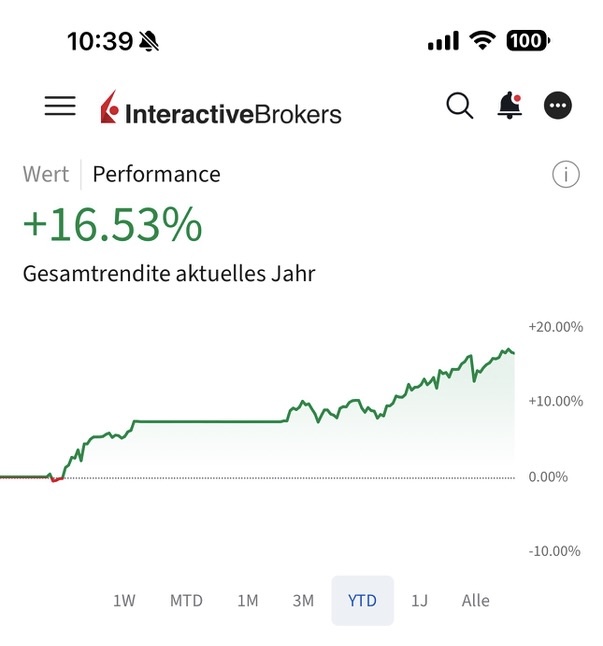The height and width of the screenshot is (646, 603).
Task: Tap the Gesamtrendite aktuelles Jahr label
Action: point(169,272)
